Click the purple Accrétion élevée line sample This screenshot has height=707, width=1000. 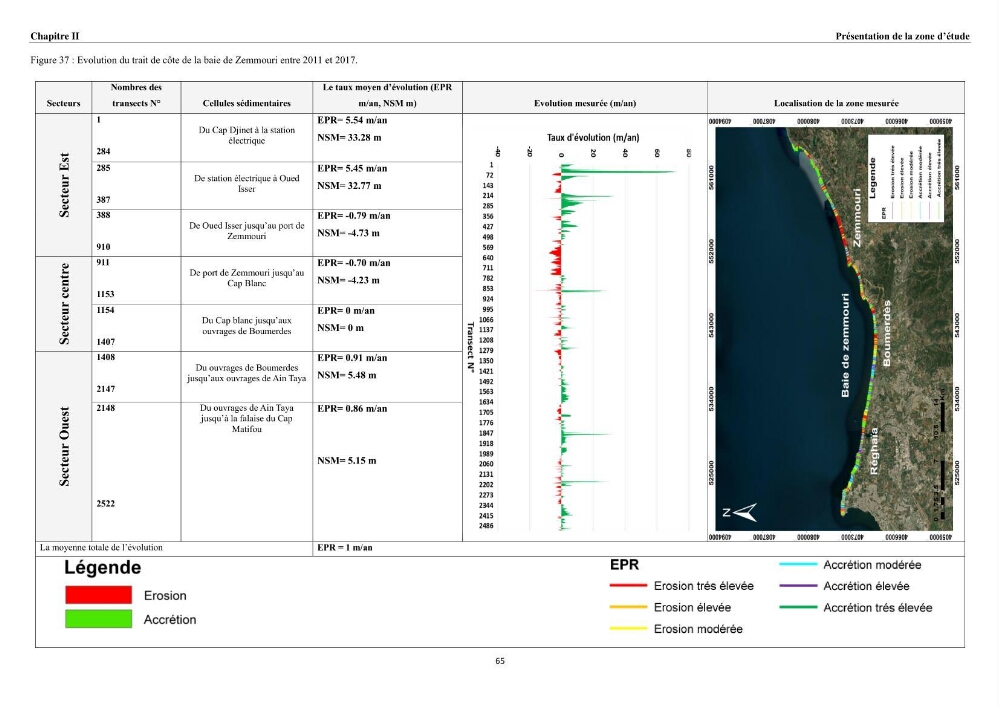(798, 586)
